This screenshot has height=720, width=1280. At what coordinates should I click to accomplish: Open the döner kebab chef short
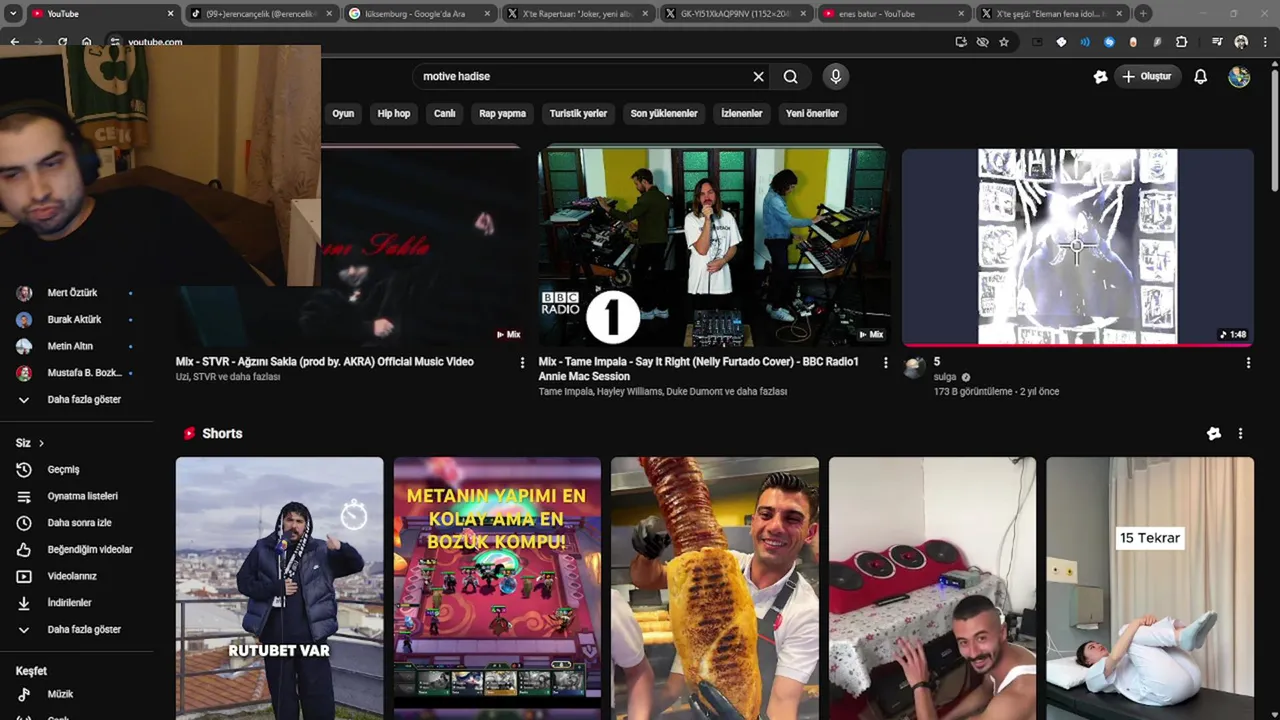click(x=715, y=588)
